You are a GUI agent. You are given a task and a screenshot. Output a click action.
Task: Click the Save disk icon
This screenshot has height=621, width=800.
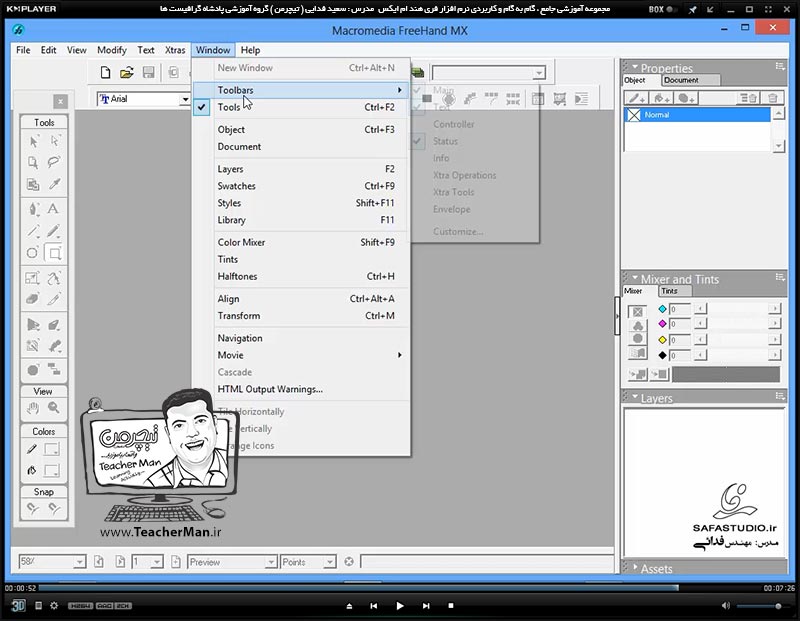click(148, 72)
